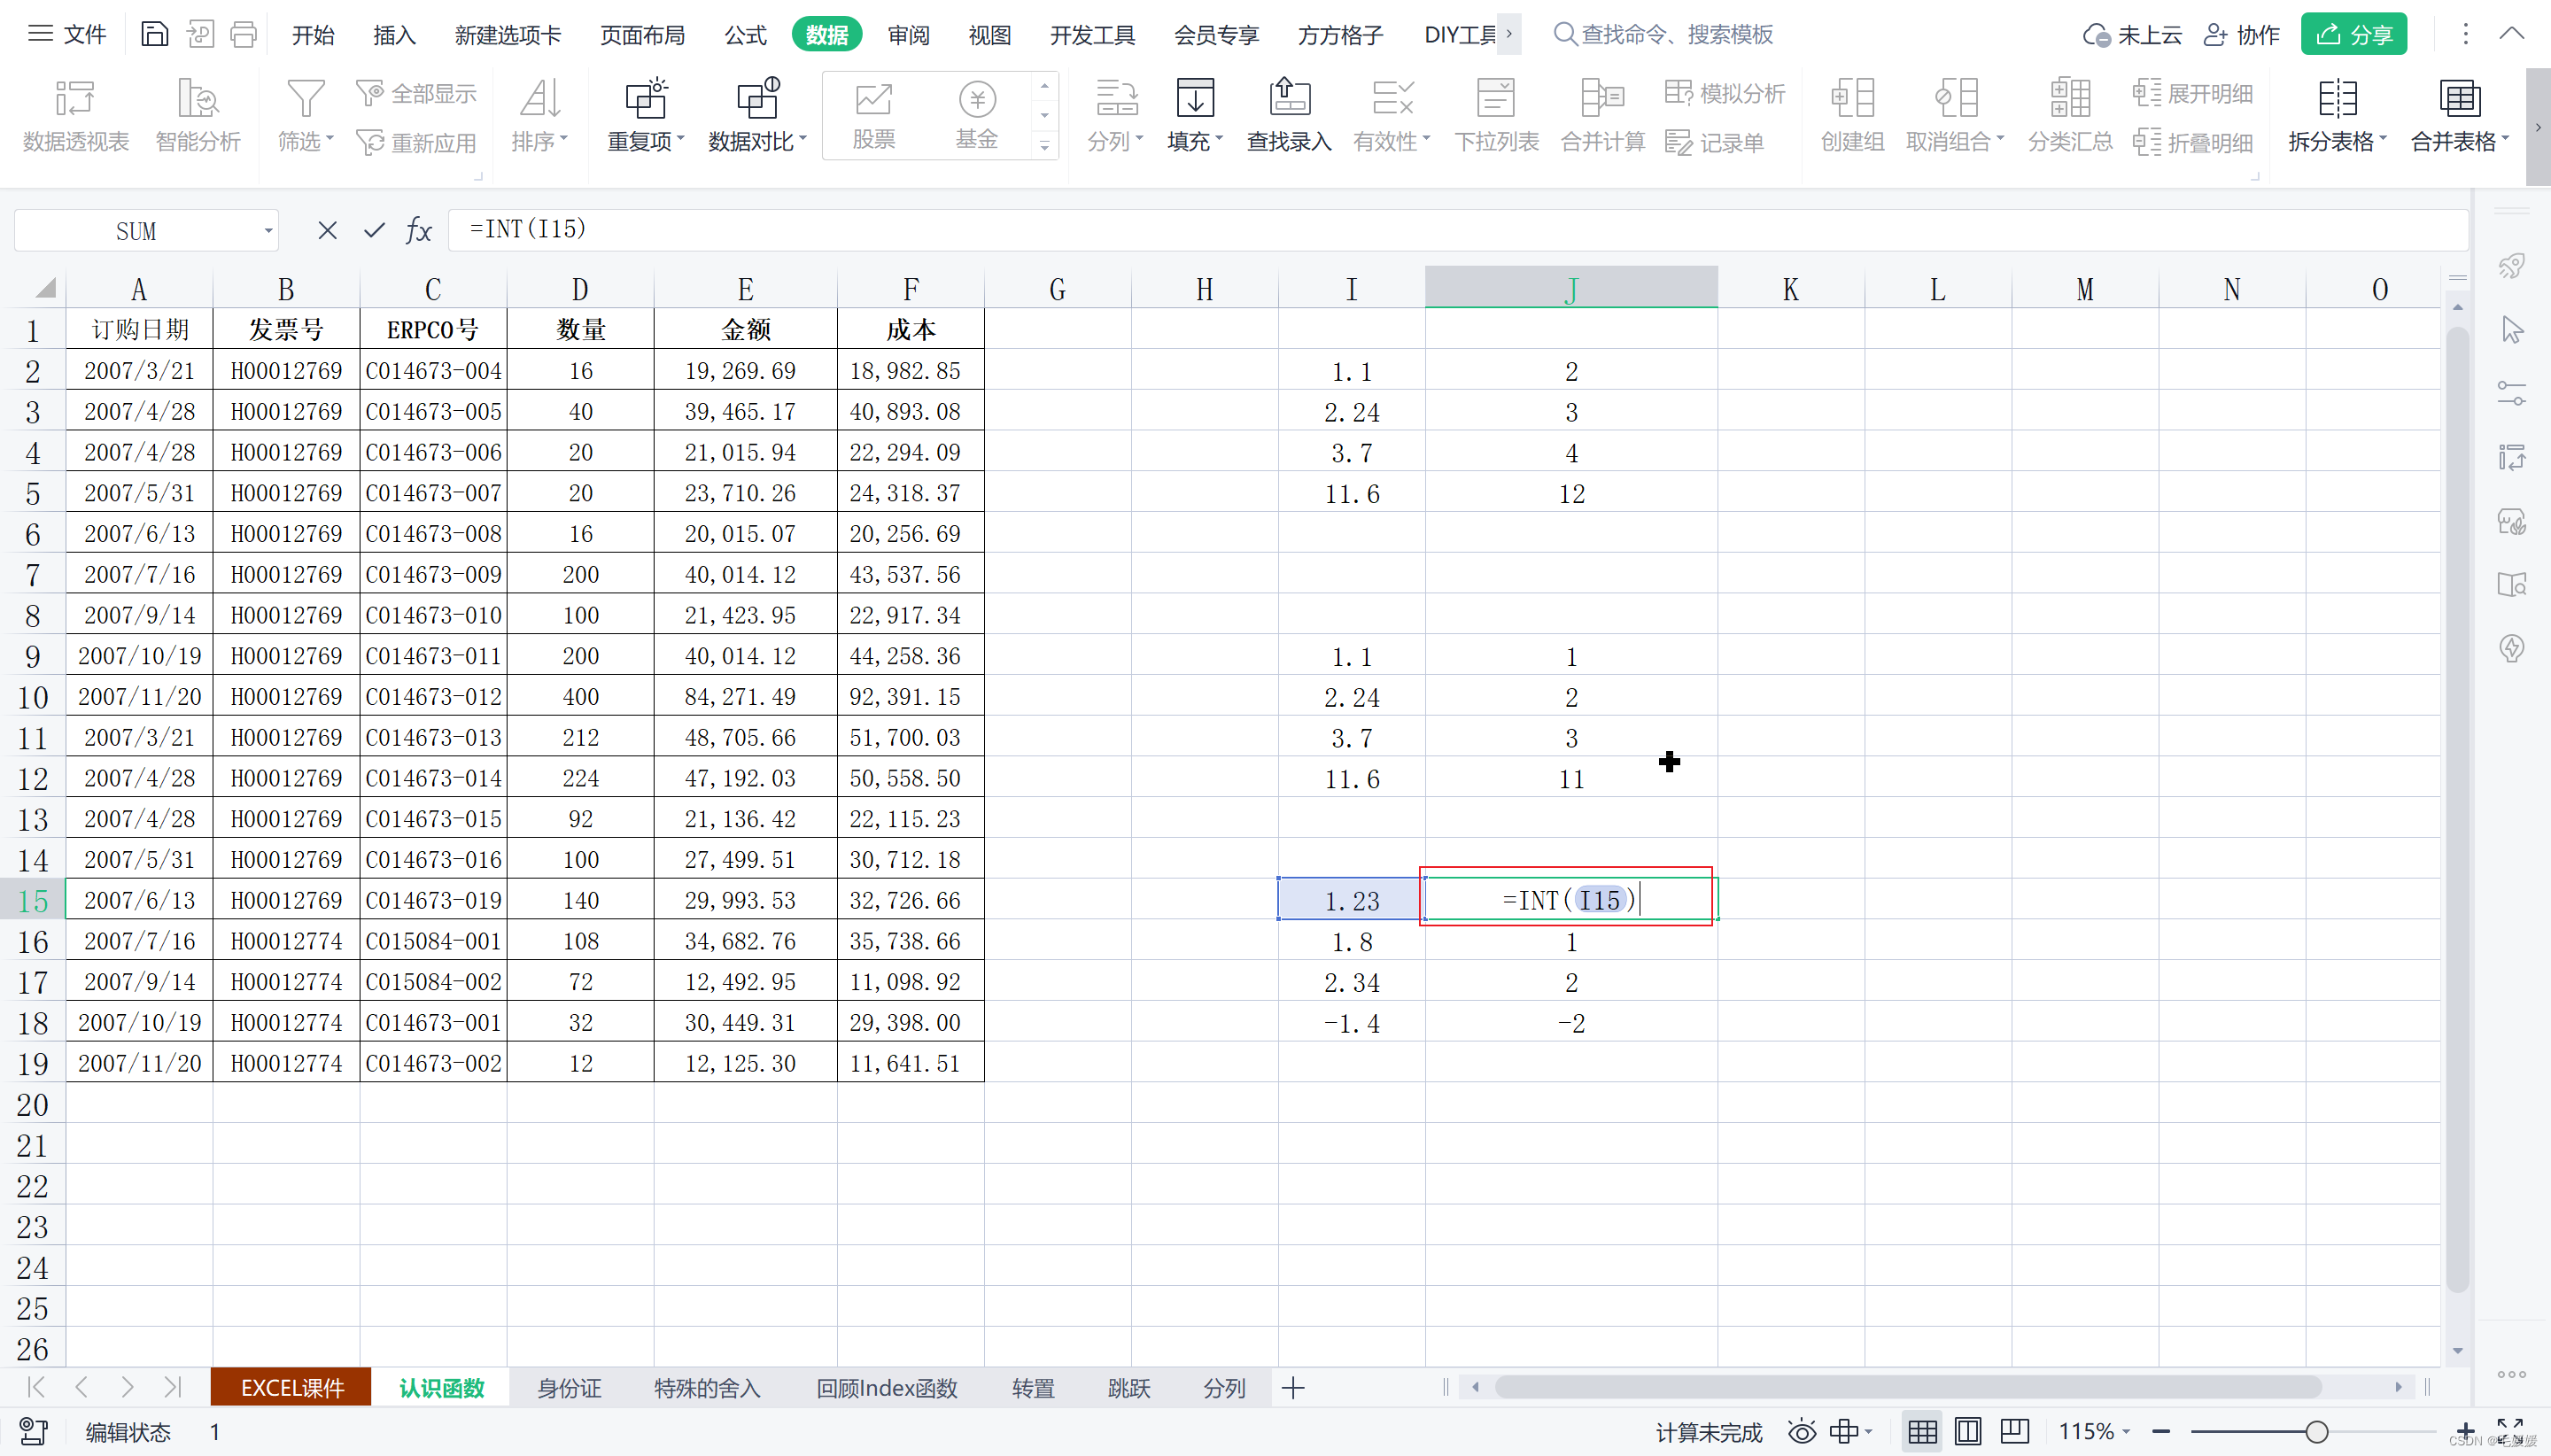2551x1456 pixels.
Task: Click the horizontal scrollbar
Action: 1908,1387
